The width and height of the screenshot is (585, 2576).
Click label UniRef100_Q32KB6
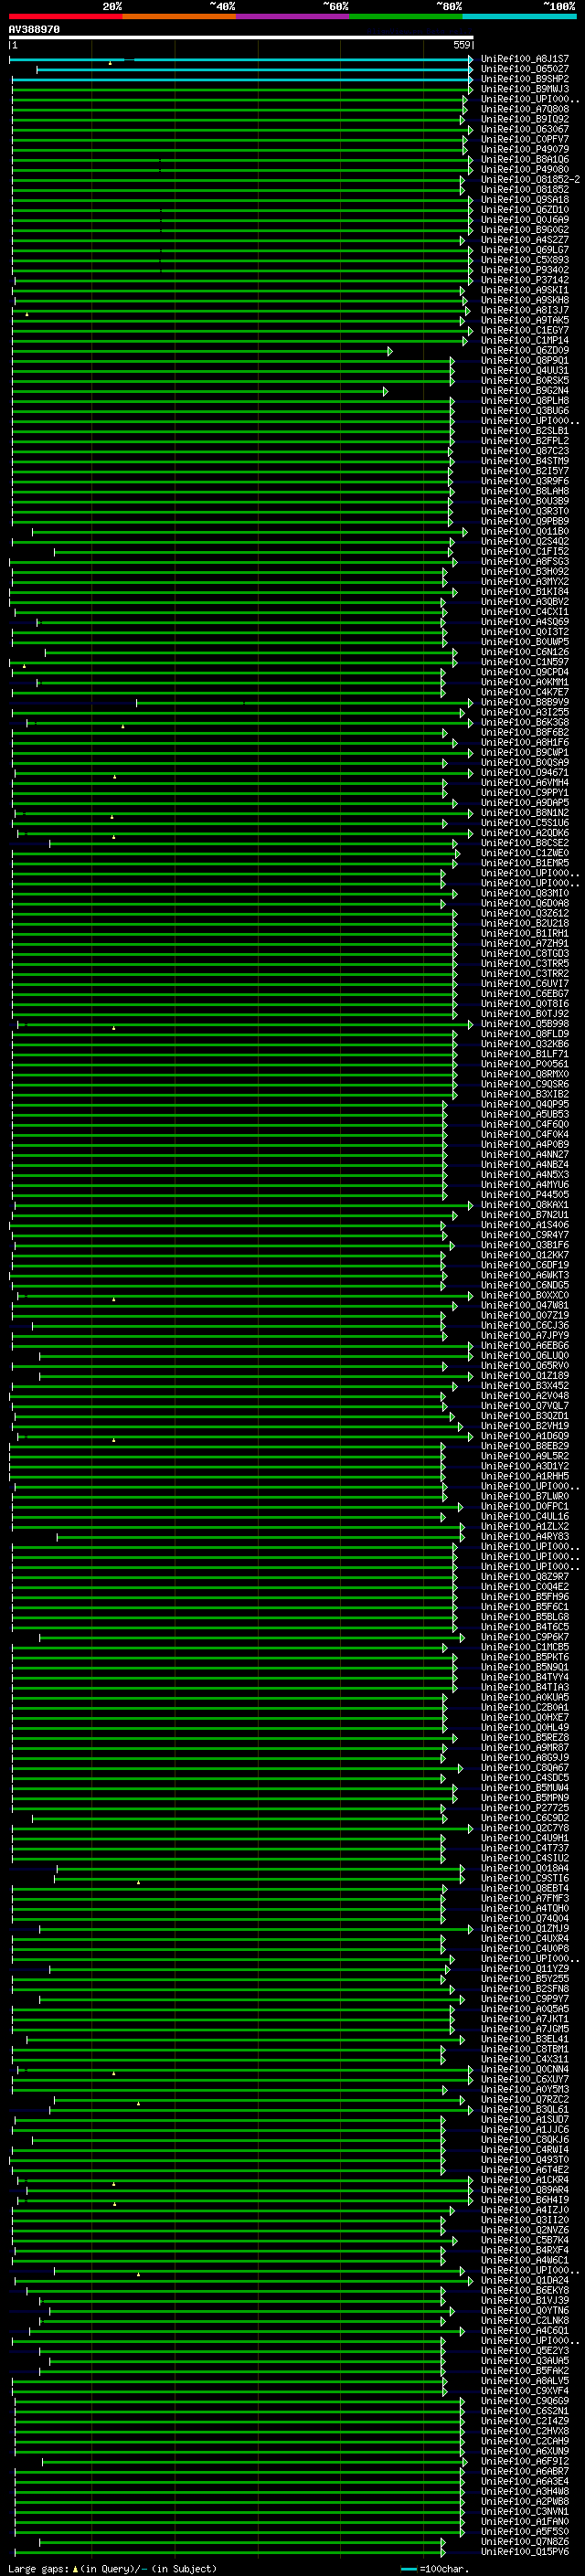(x=525, y=1044)
